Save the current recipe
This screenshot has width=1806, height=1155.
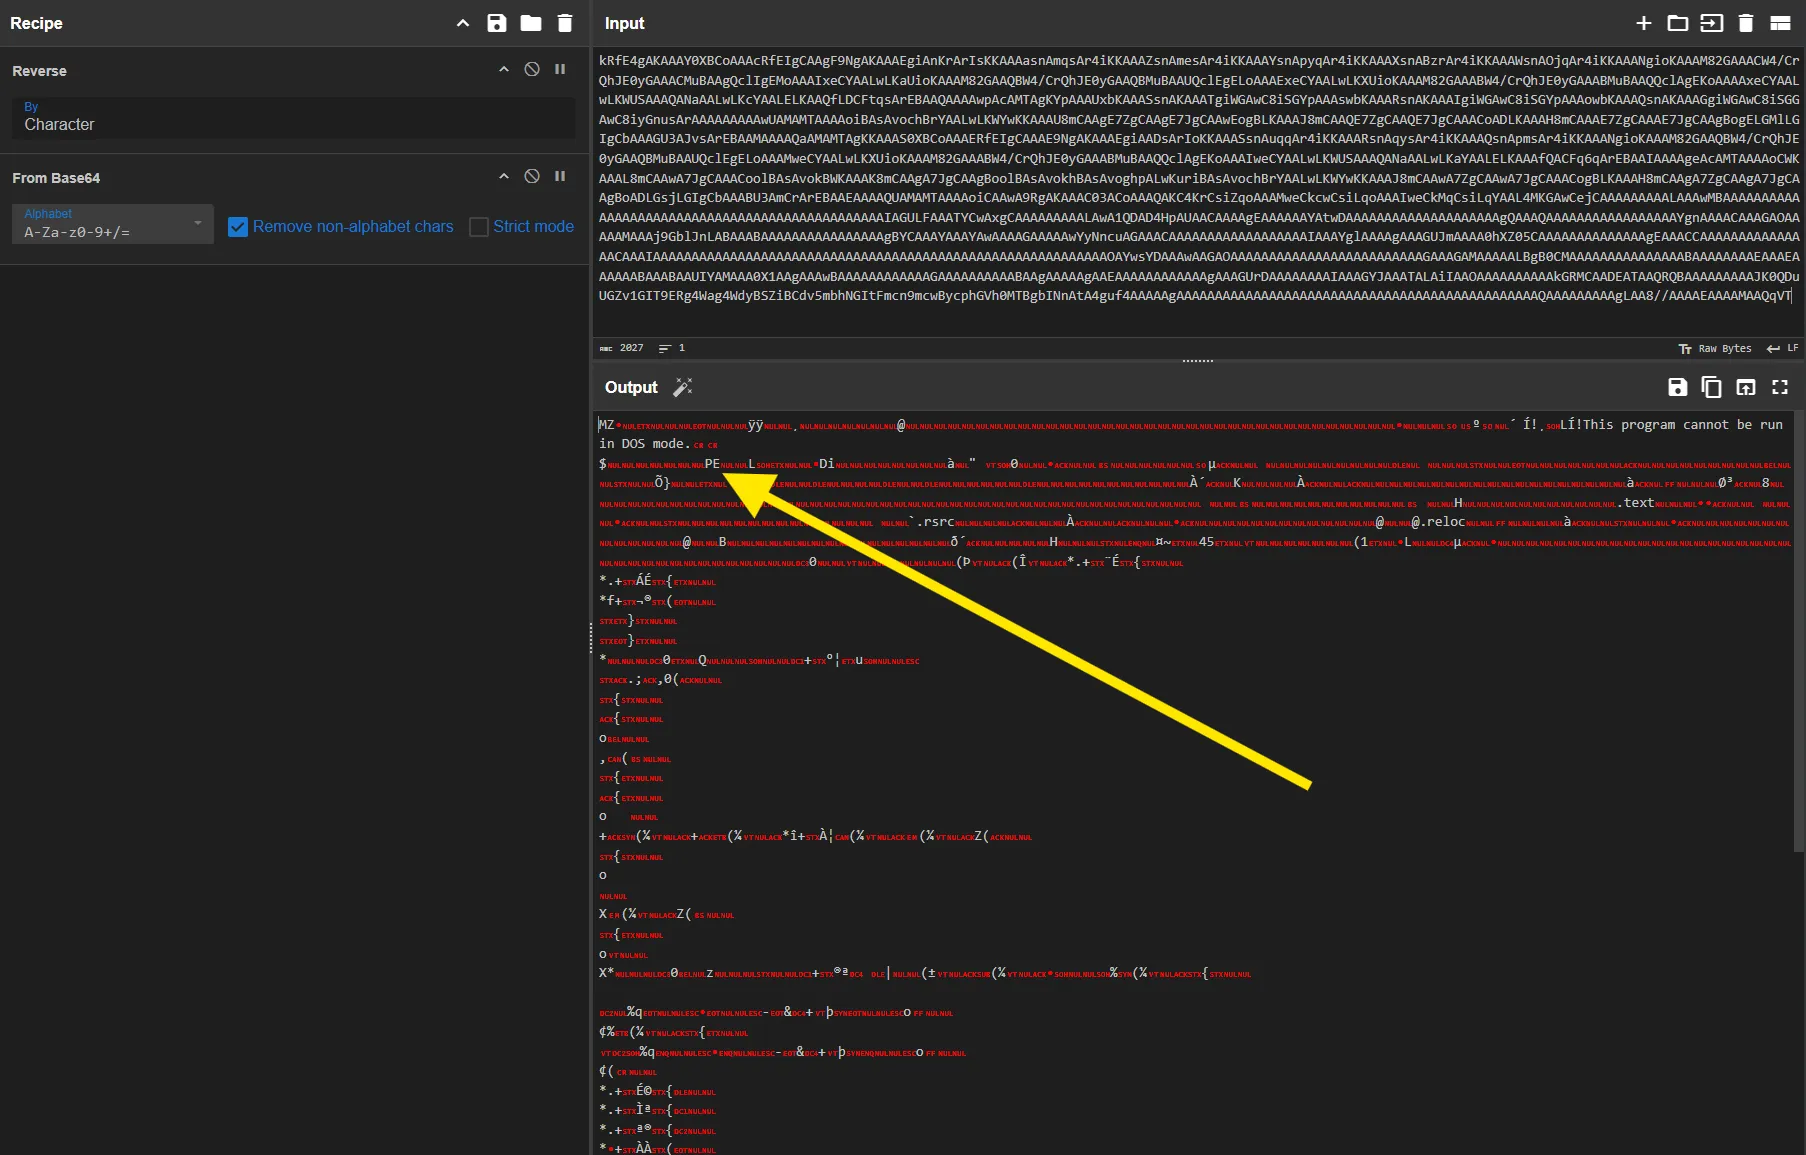[x=496, y=23]
